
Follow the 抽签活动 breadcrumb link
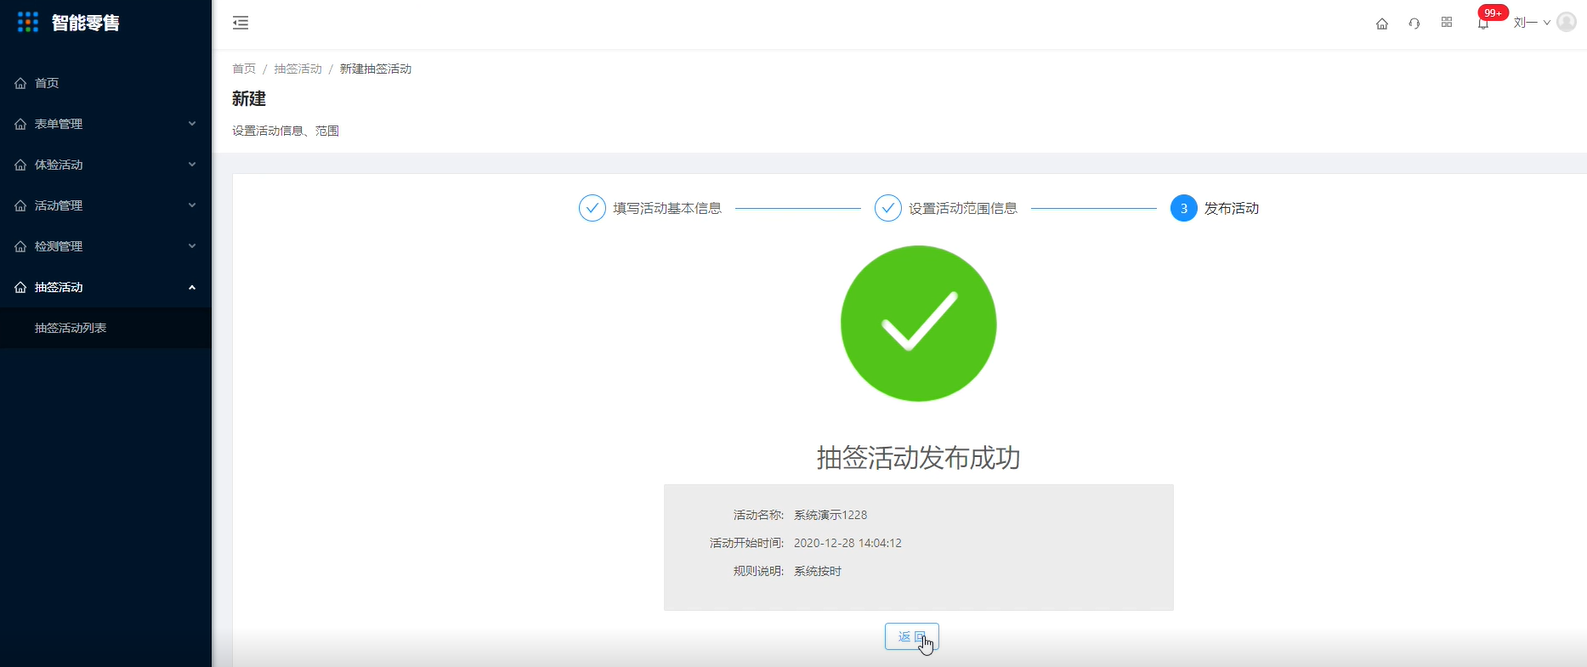coord(298,69)
